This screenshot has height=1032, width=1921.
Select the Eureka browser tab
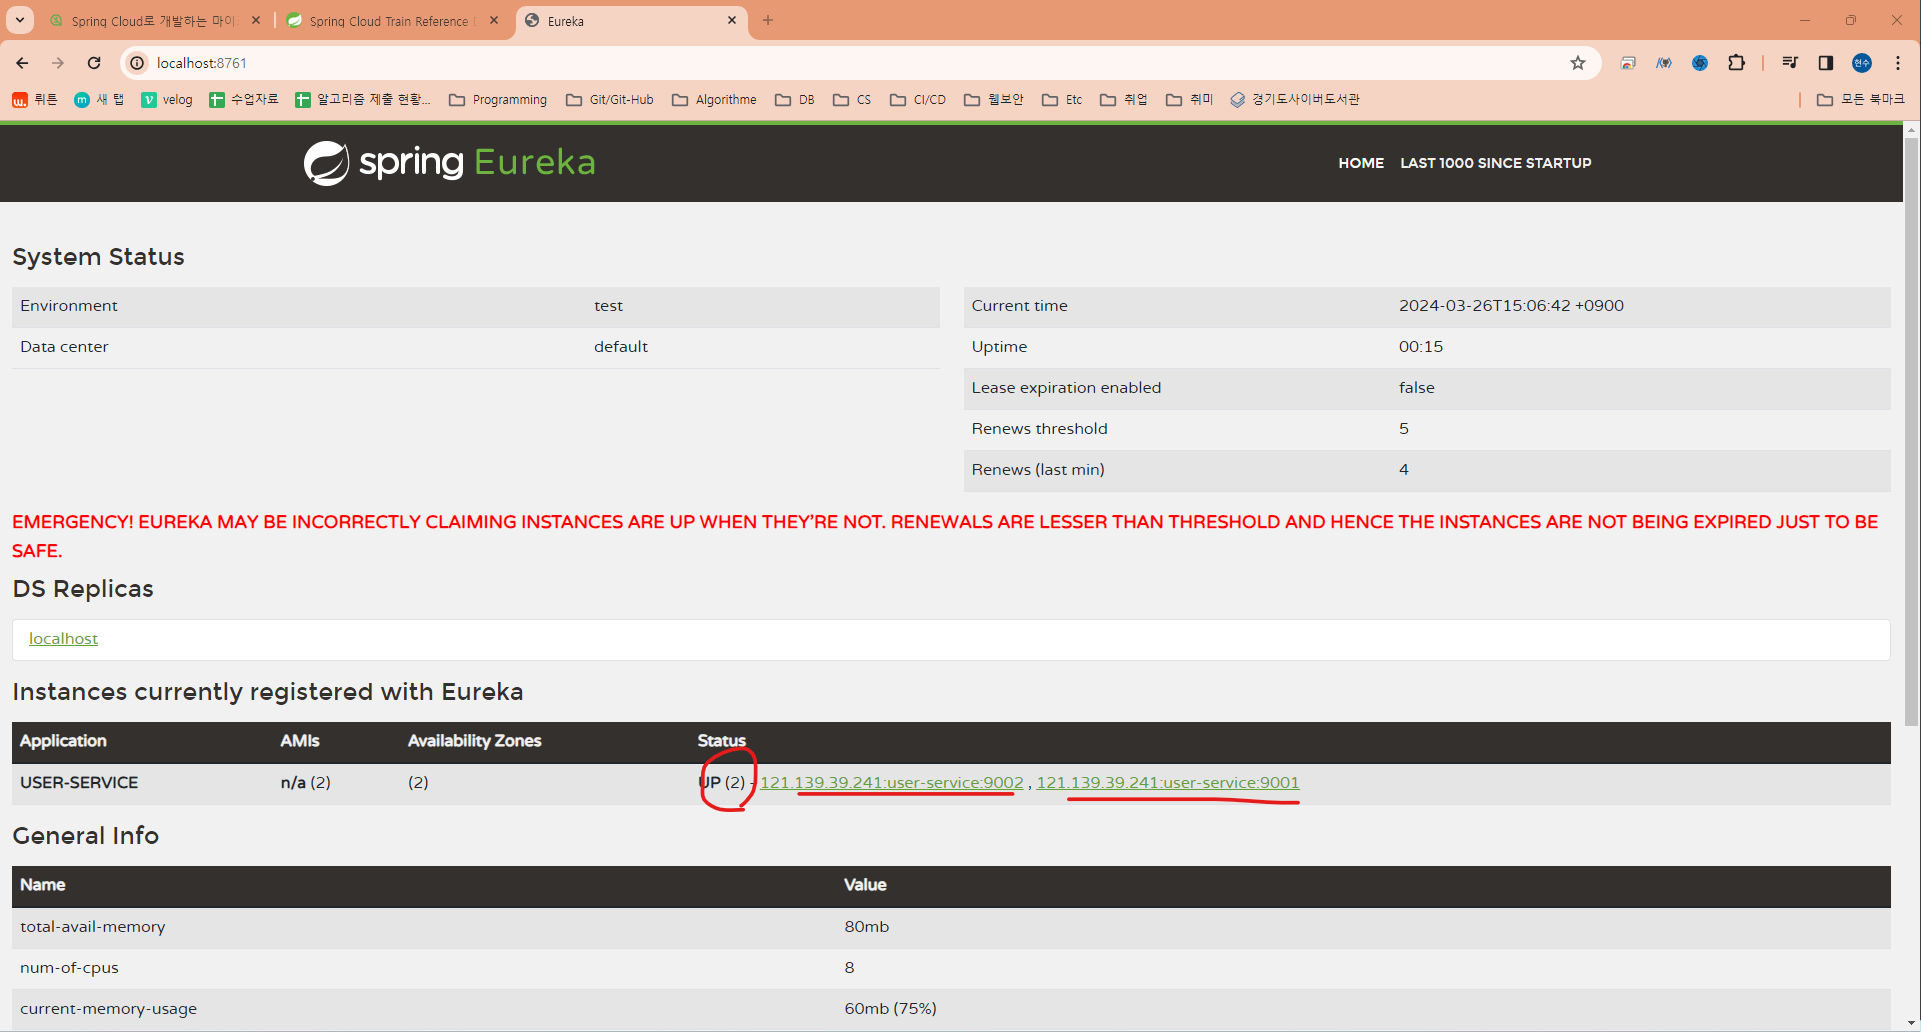(630, 21)
